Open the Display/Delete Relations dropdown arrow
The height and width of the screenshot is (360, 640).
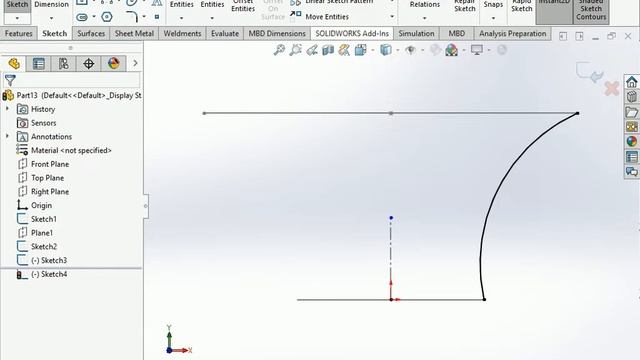tap(424, 18)
